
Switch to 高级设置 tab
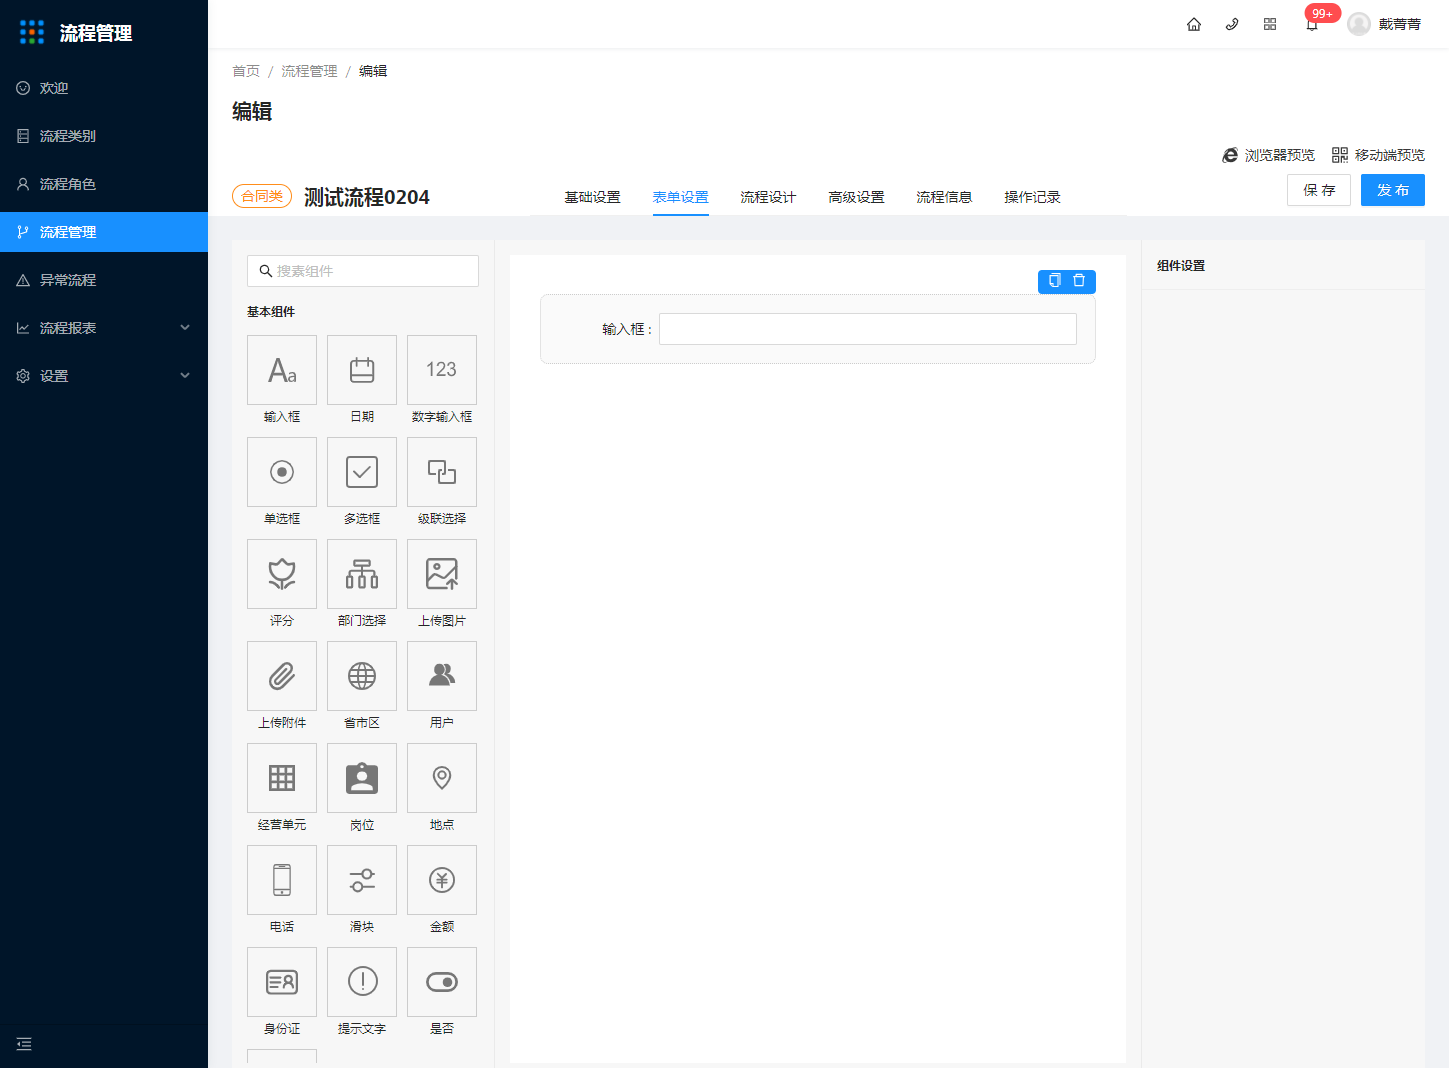pyautogui.click(x=857, y=197)
